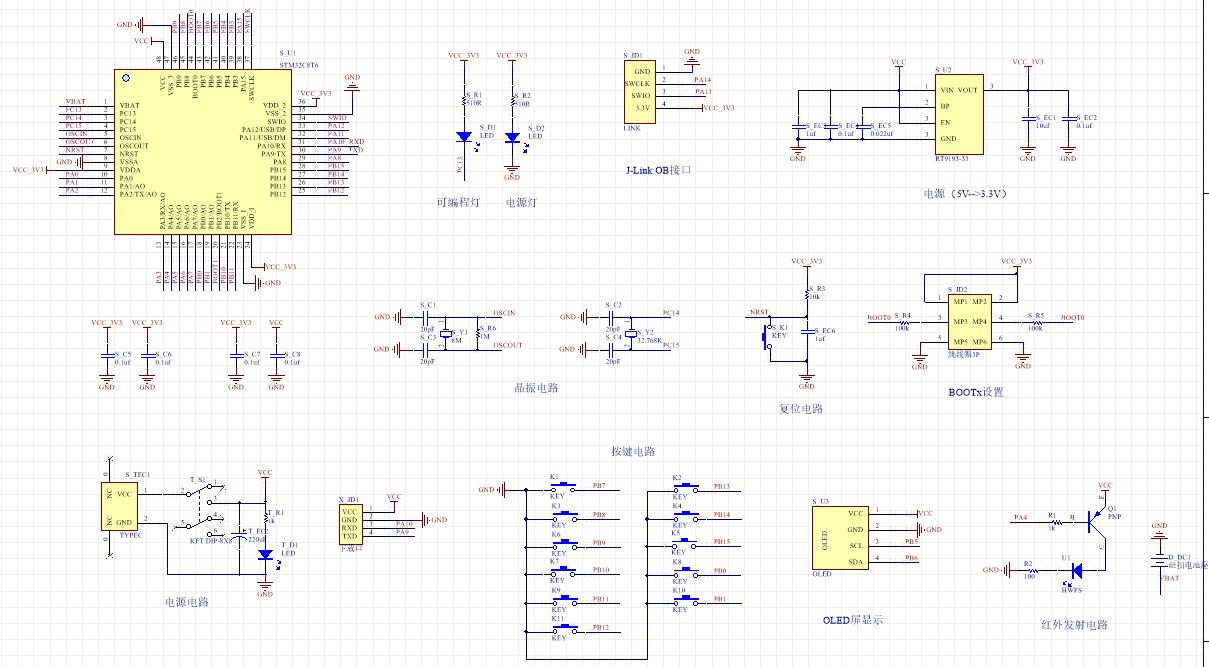The height and width of the screenshot is (667, 1209).
Task: Click the '电源灯' section label
Action: (522, 202)
